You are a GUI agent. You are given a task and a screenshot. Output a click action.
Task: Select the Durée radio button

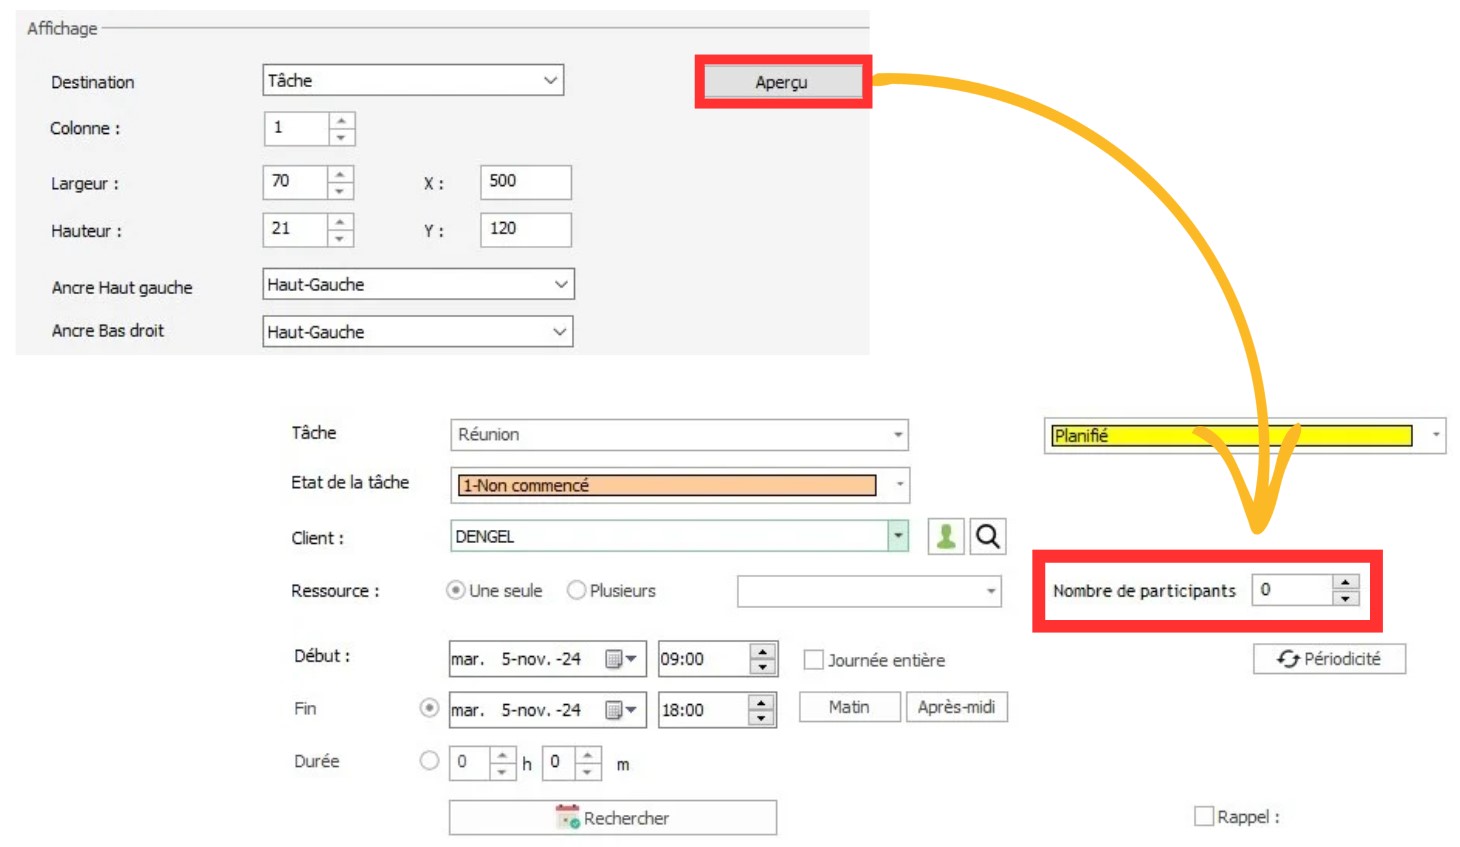coord(429,761)
